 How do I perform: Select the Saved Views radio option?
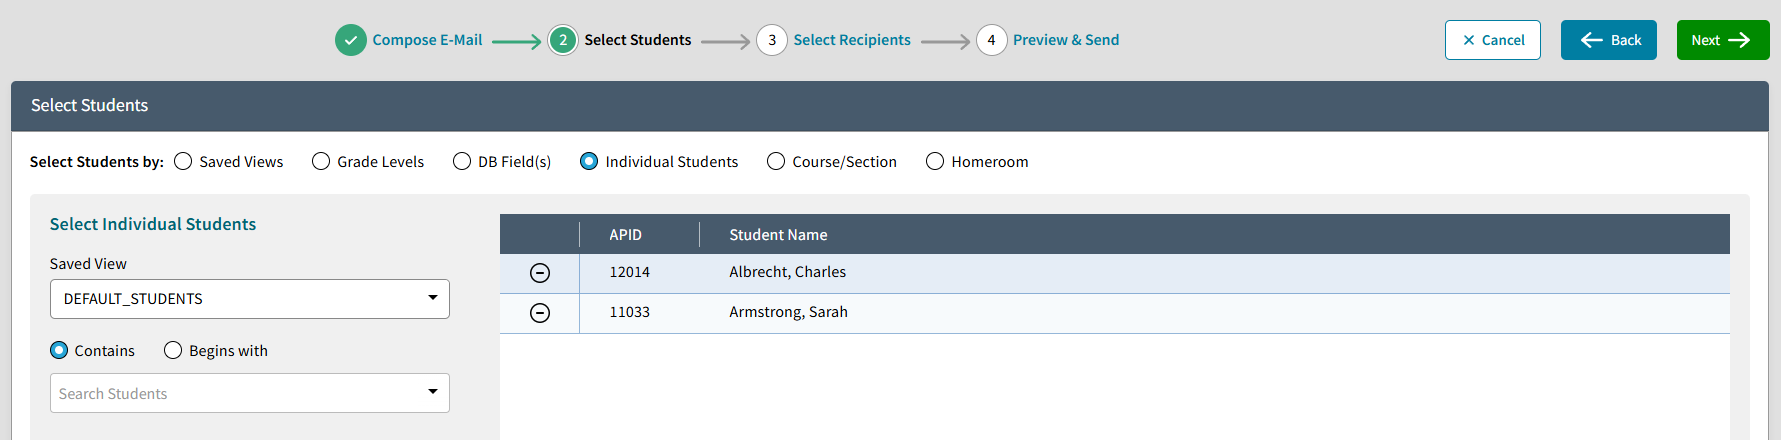[x=183, y=161]
